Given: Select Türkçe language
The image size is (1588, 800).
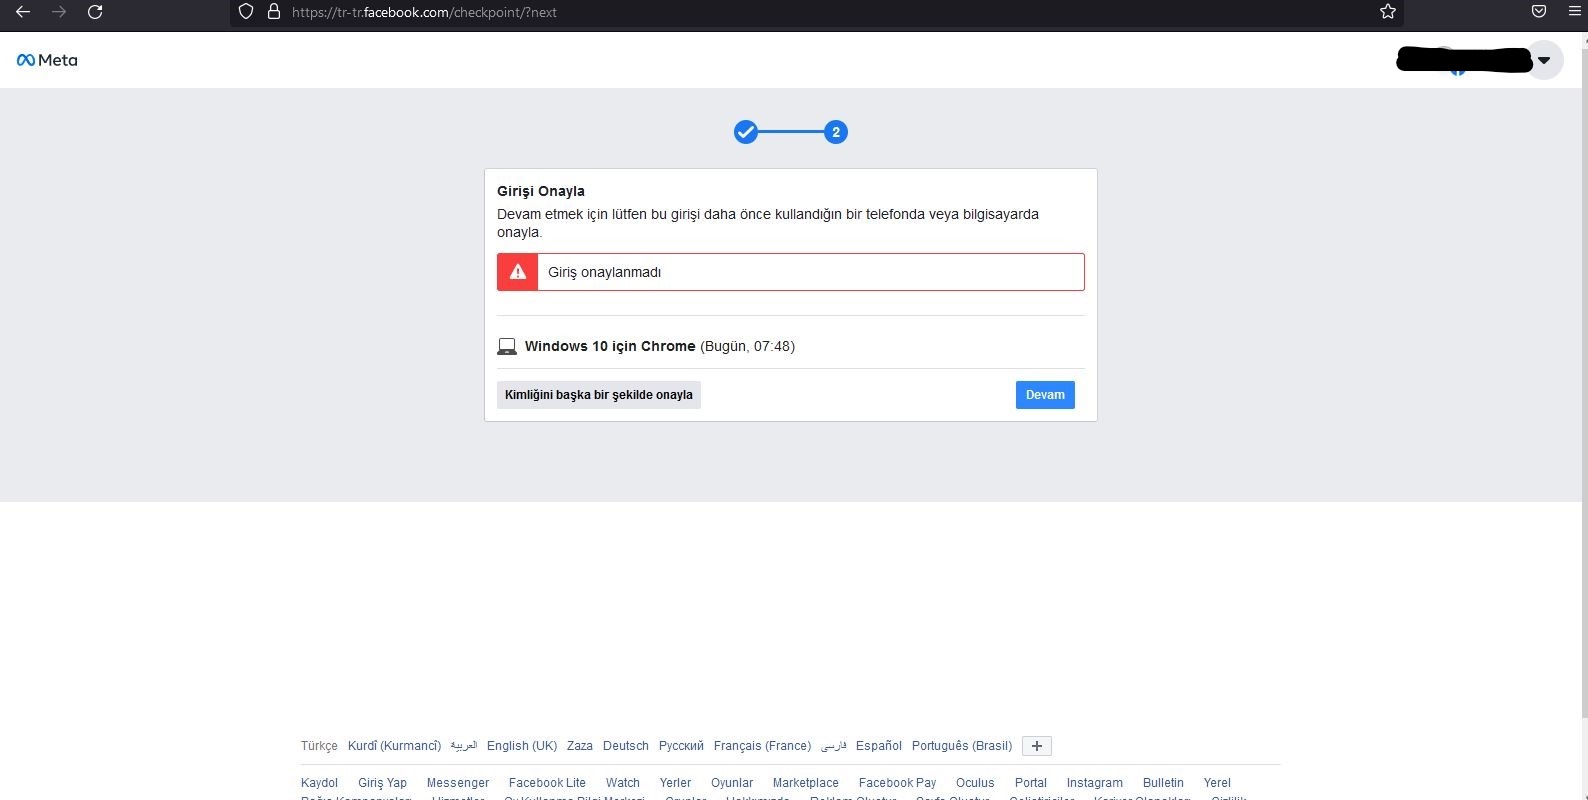Looking at the screenshot, I should pos(319,746).
